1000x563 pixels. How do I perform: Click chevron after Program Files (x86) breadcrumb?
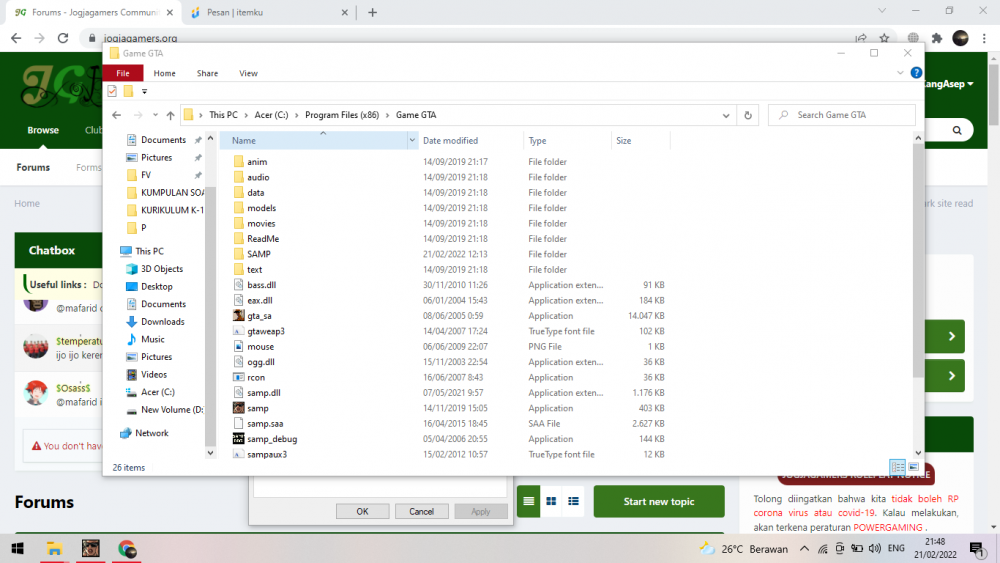click(387, 115)
